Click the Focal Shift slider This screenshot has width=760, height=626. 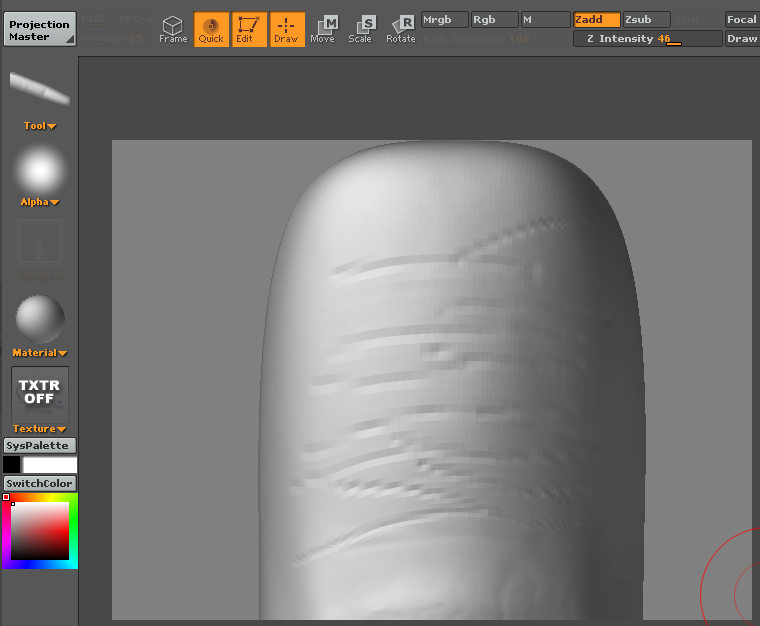tap(742, 20)
